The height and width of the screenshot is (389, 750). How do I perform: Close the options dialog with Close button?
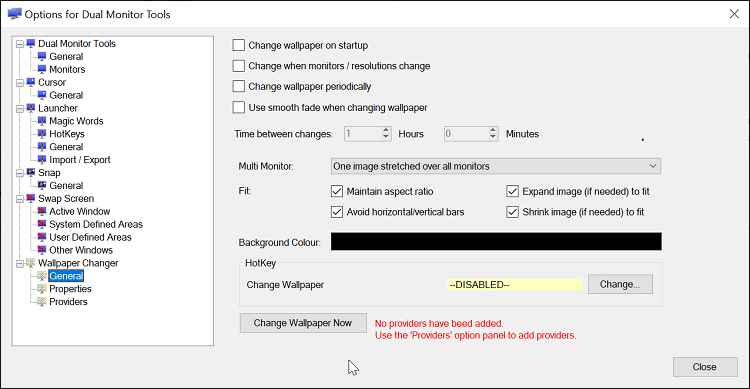click(705, 367)
